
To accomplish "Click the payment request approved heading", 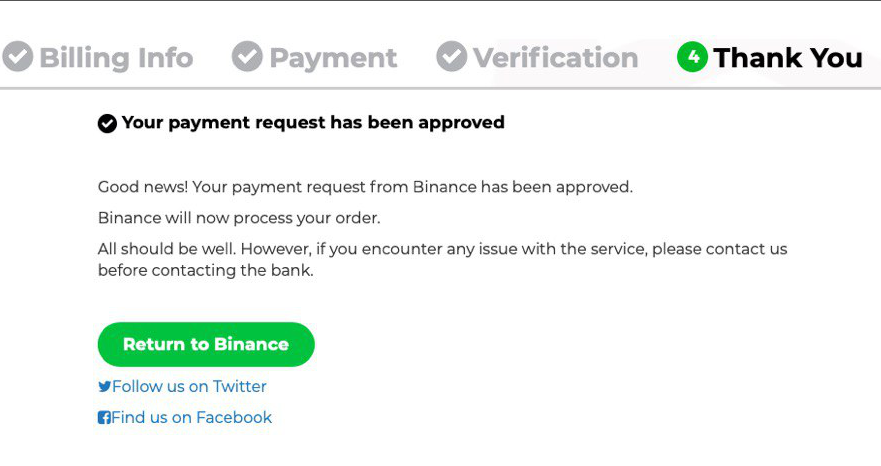I will pyautogui.click(x=313, y=123).
